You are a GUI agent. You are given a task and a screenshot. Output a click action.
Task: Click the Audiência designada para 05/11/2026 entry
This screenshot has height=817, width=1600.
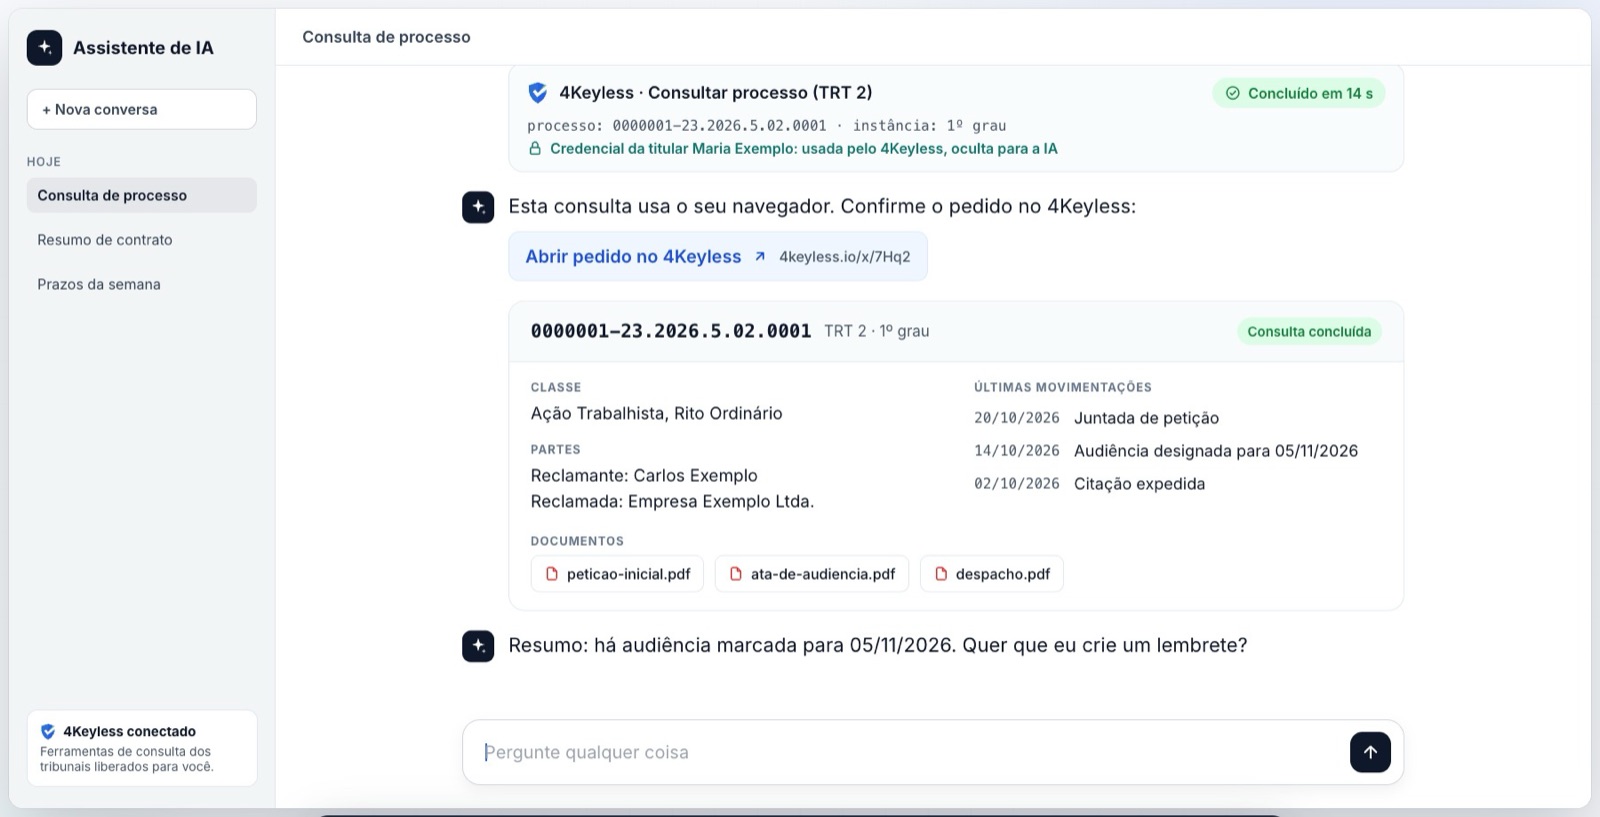(1216, 451)
